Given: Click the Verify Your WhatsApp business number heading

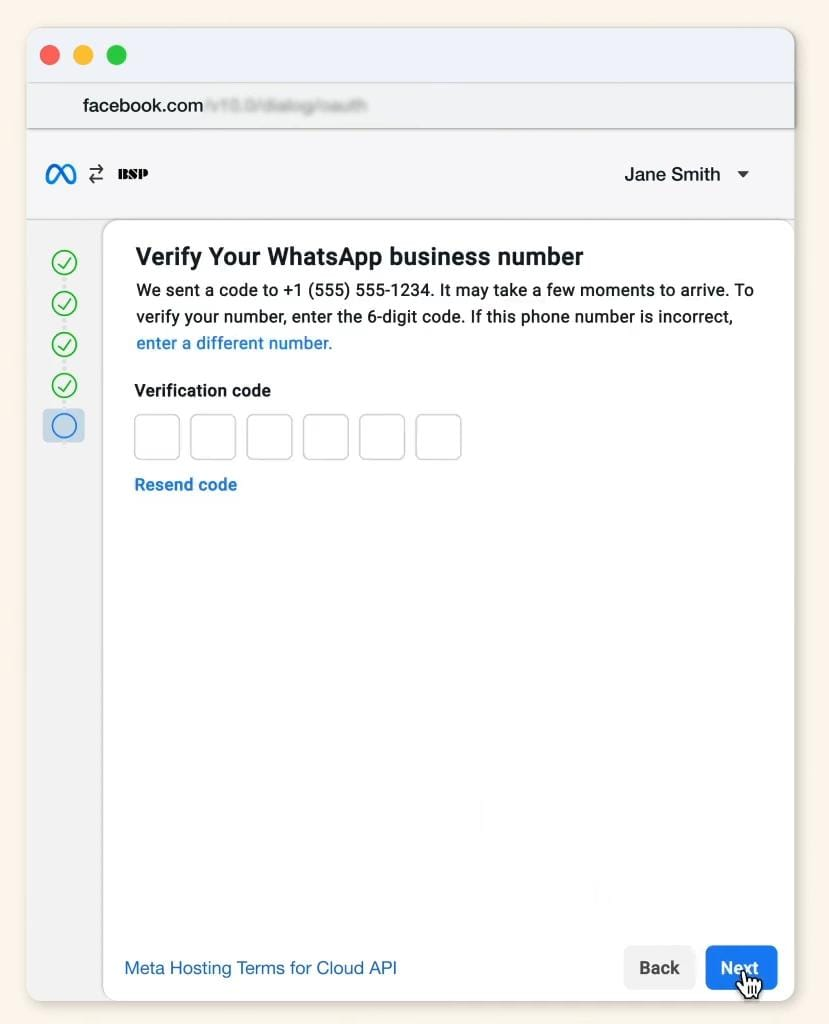Looking at the screenshot, I should coord(359,257).
